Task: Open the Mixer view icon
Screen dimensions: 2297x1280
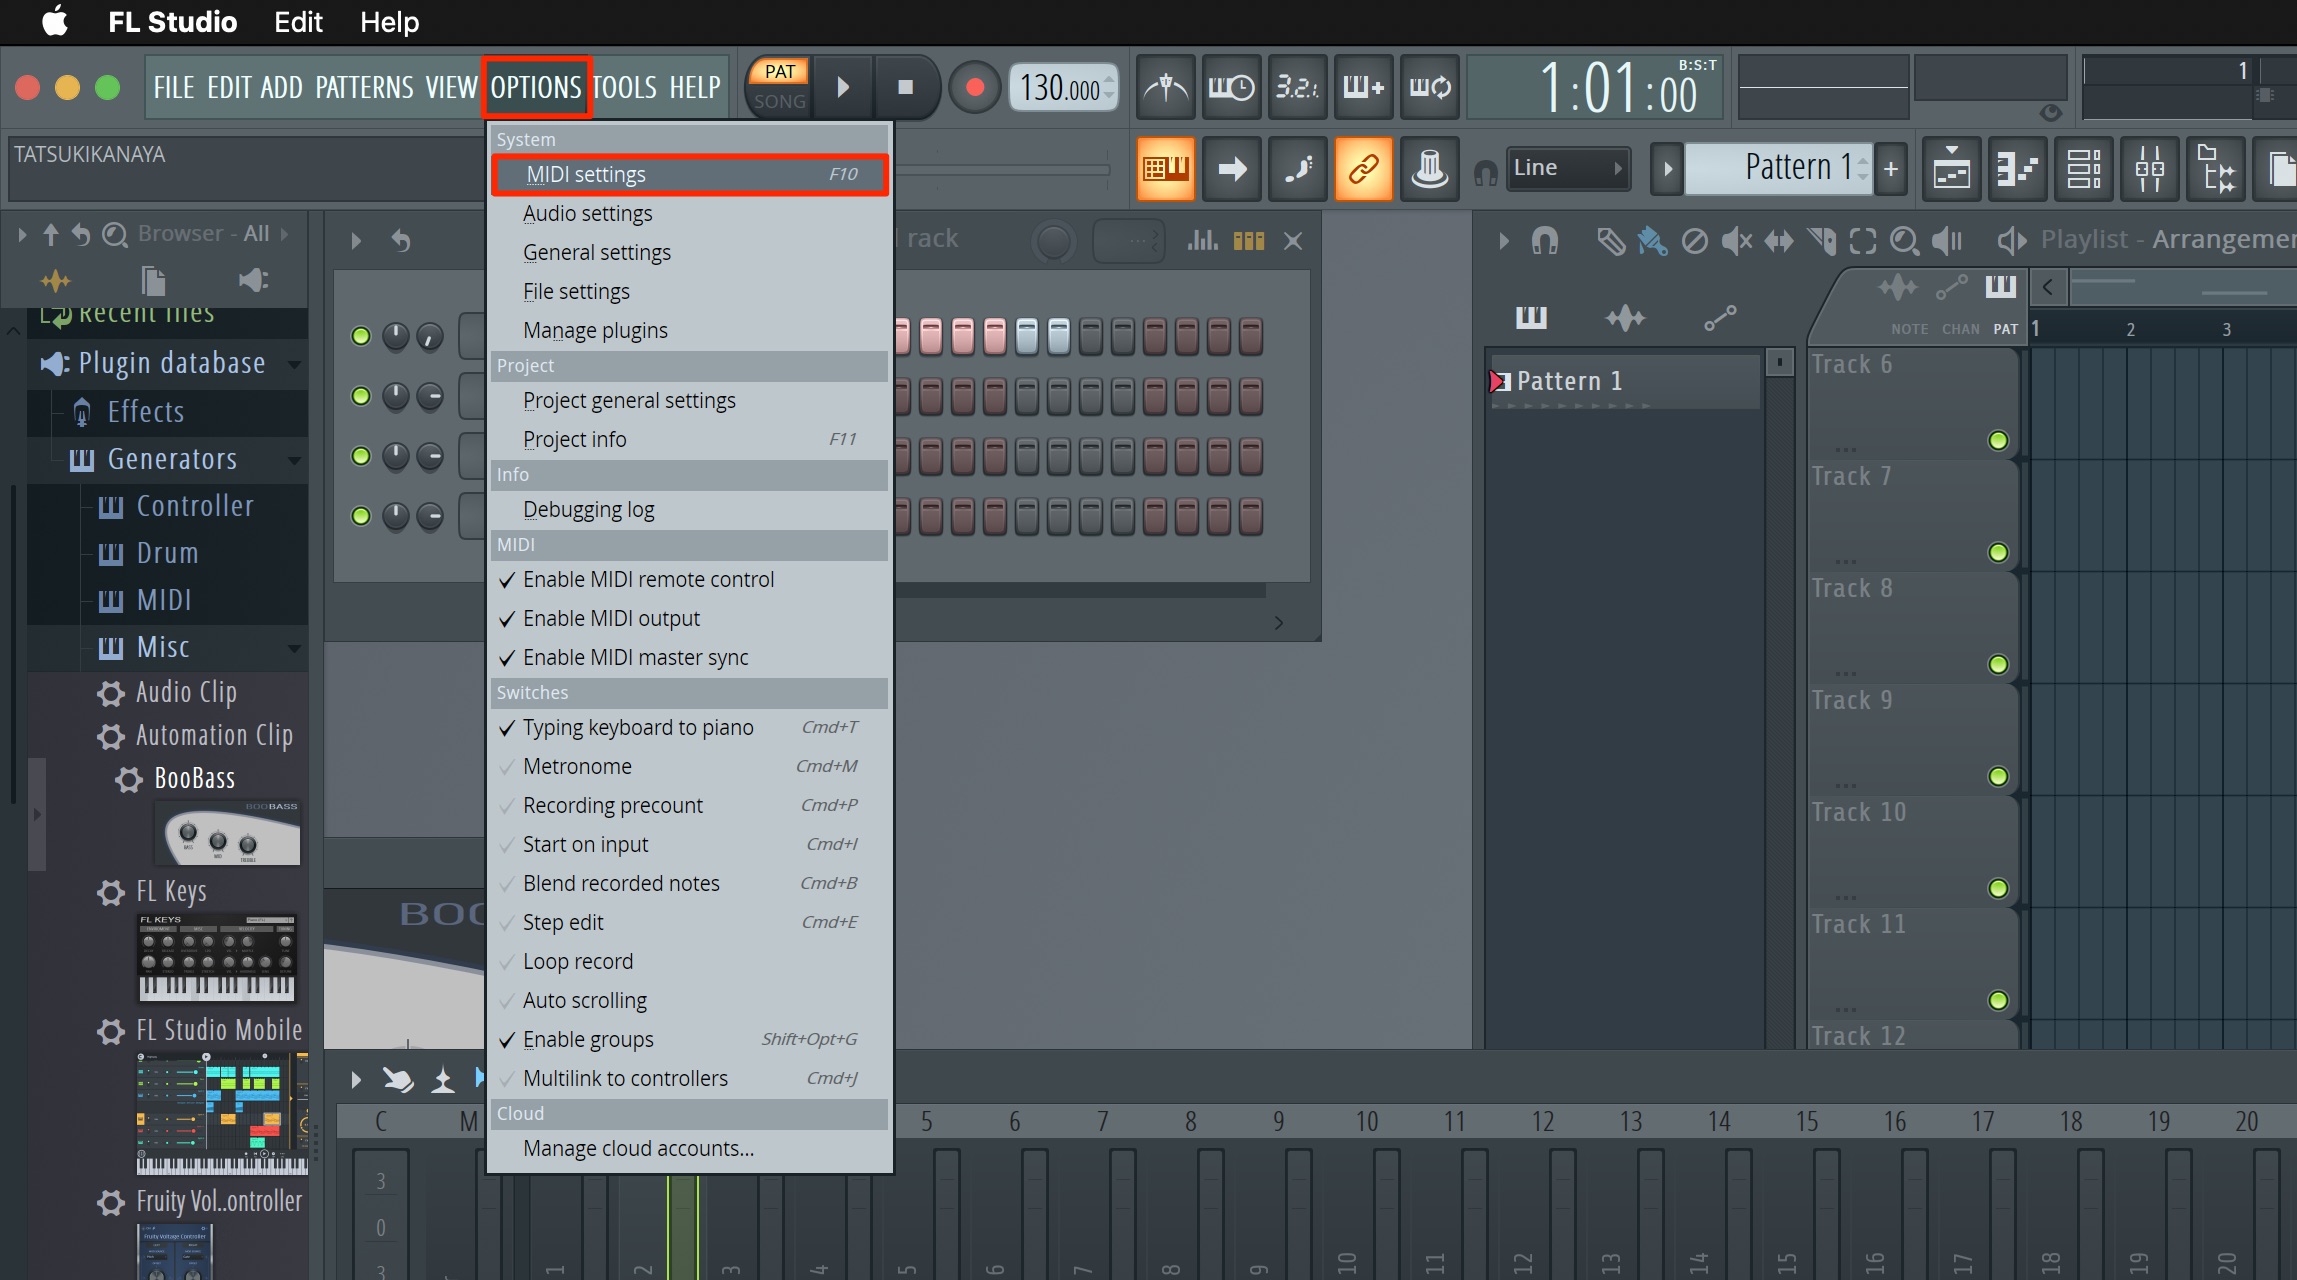Action: [x=2150, y=169]
